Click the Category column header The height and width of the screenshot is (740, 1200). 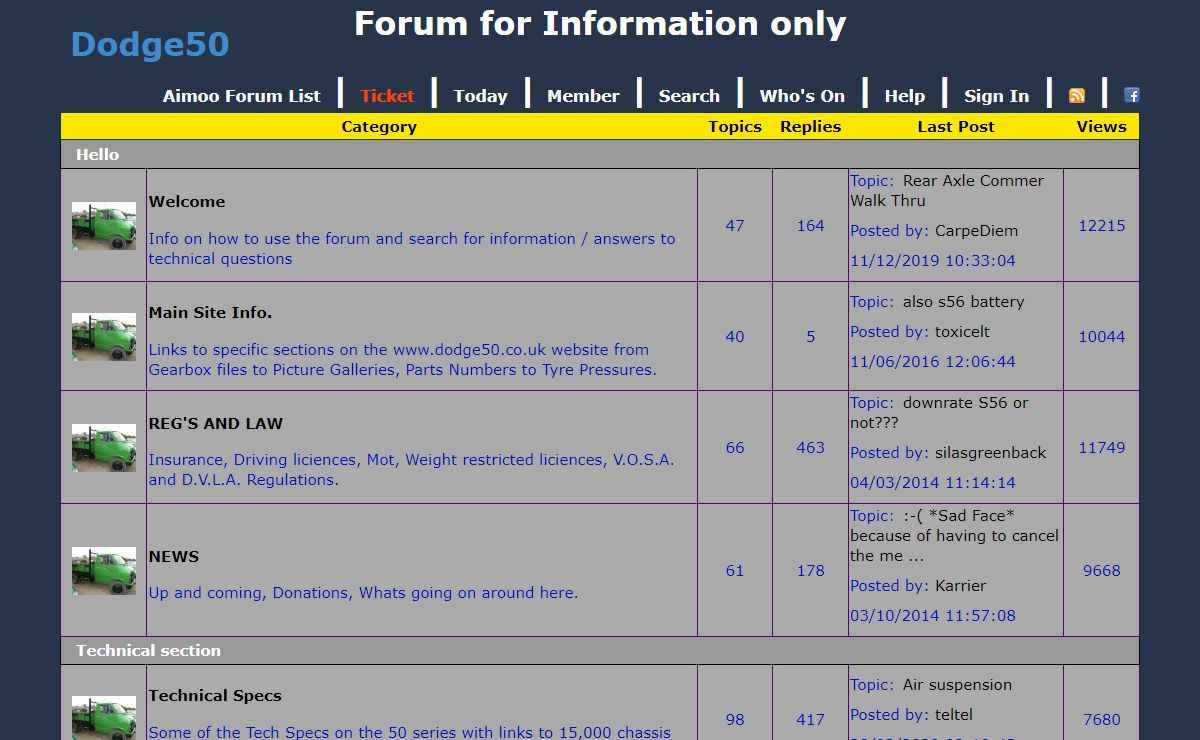coord(379,126)
